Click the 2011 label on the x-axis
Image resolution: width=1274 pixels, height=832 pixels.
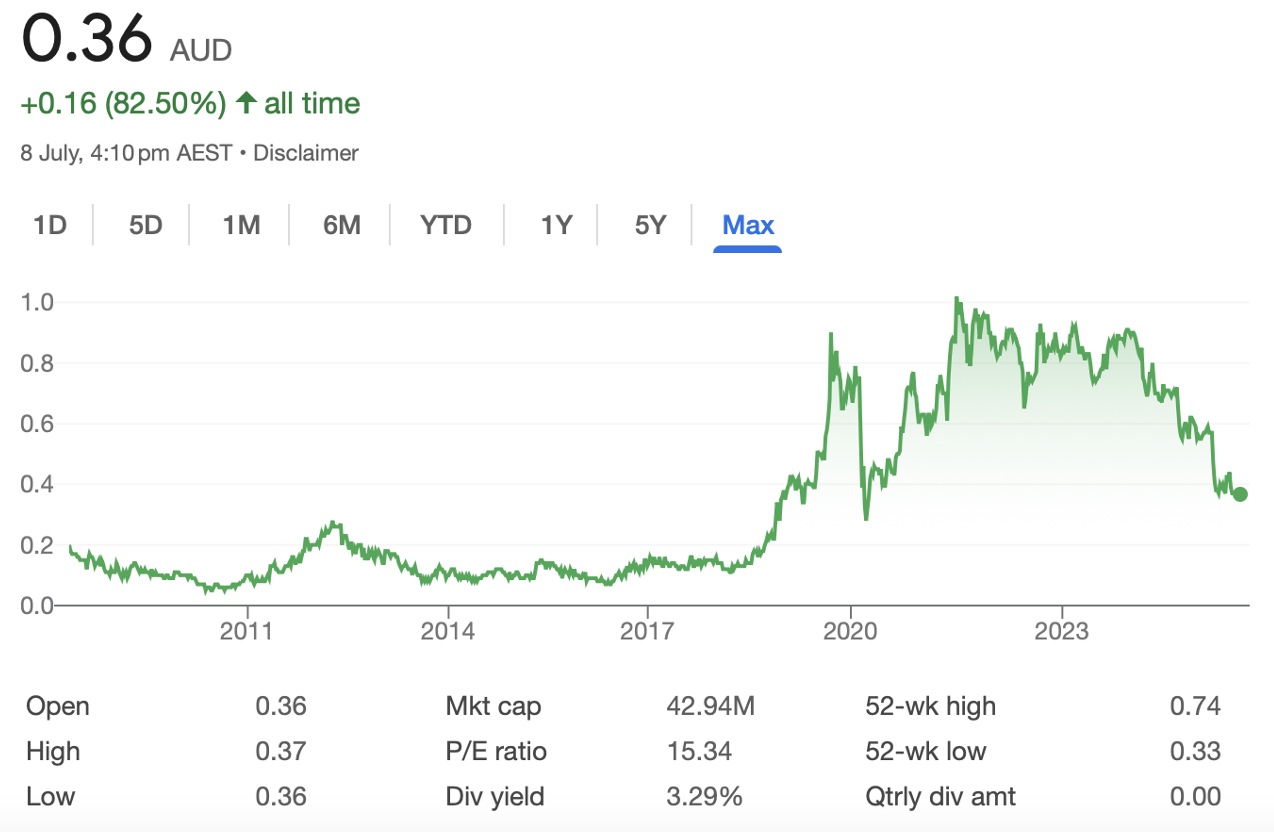pyautogui.click(x=246, y=631)
